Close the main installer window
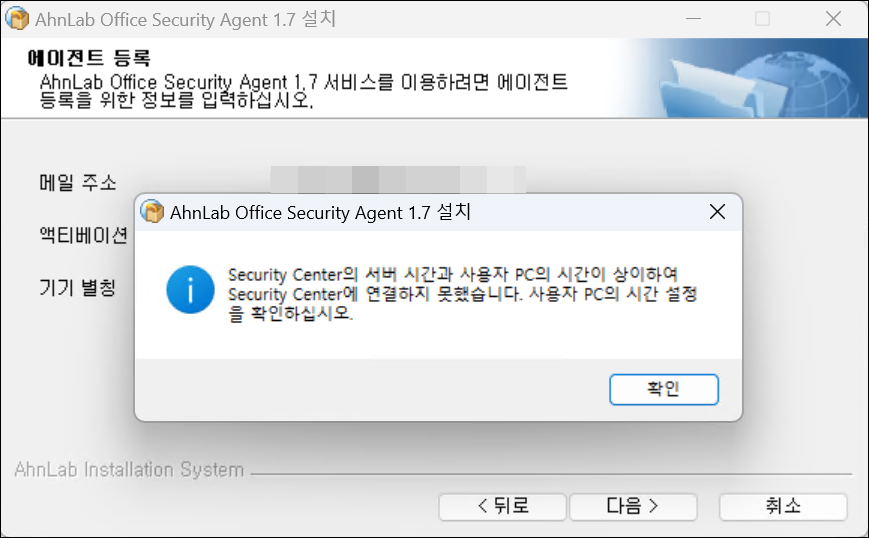This screenshot has width=869, height=538. (833, 19)
